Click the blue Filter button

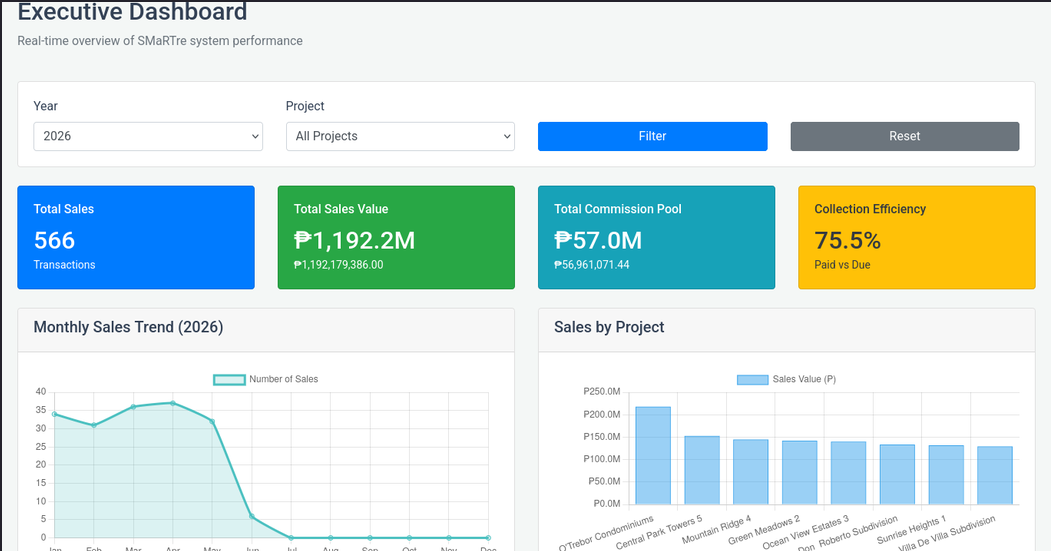(652, 136)
